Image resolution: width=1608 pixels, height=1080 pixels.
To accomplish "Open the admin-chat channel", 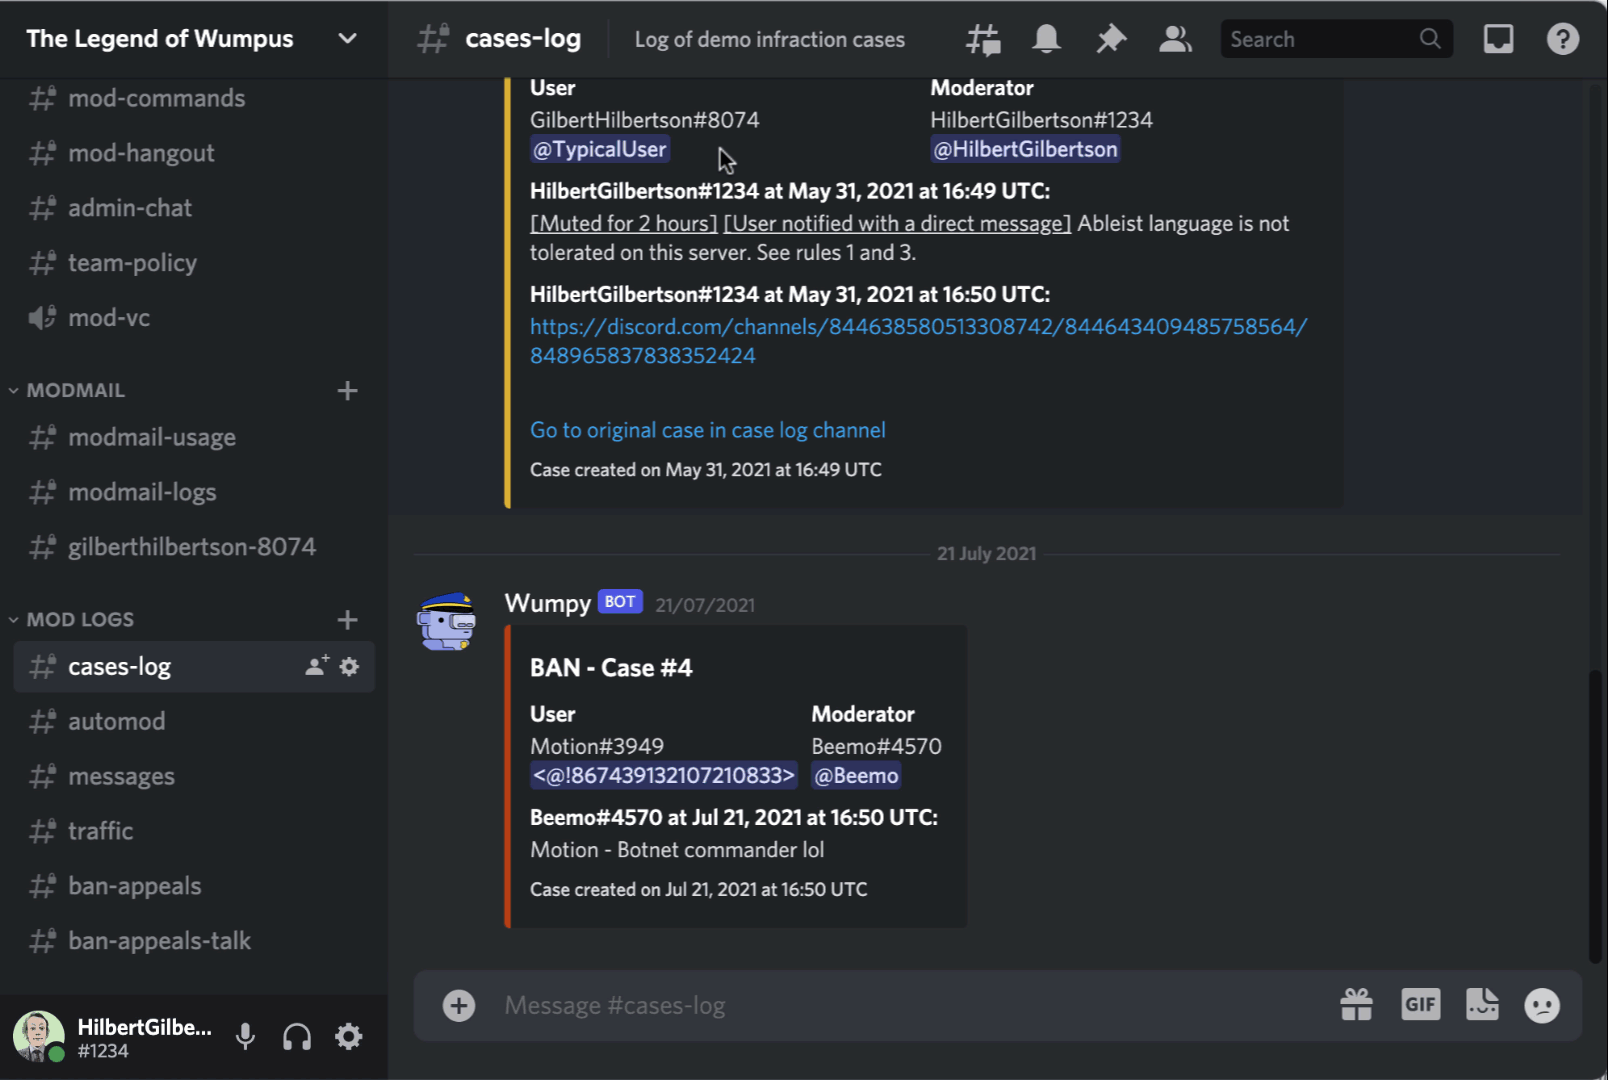I will point(194,208).
